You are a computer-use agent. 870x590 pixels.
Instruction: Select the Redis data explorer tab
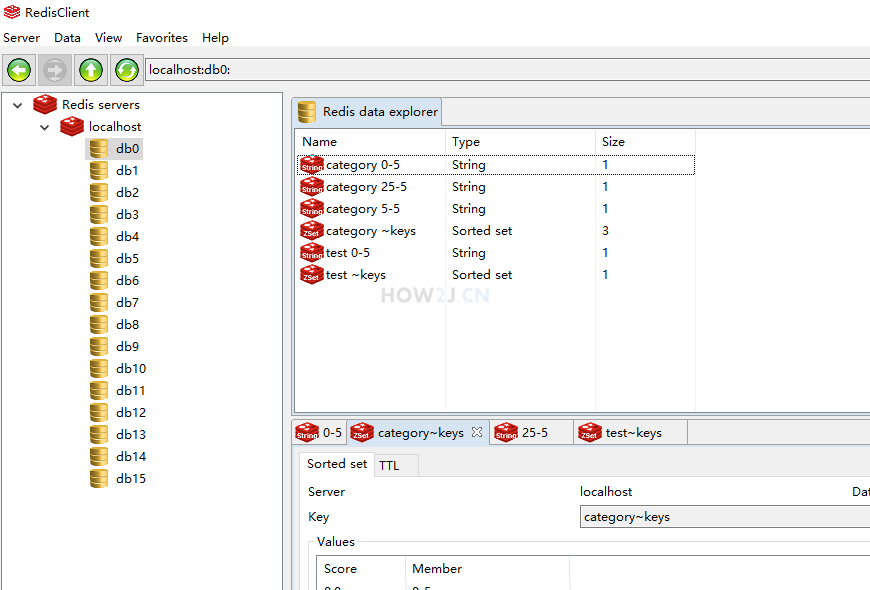tap(367, 112)
